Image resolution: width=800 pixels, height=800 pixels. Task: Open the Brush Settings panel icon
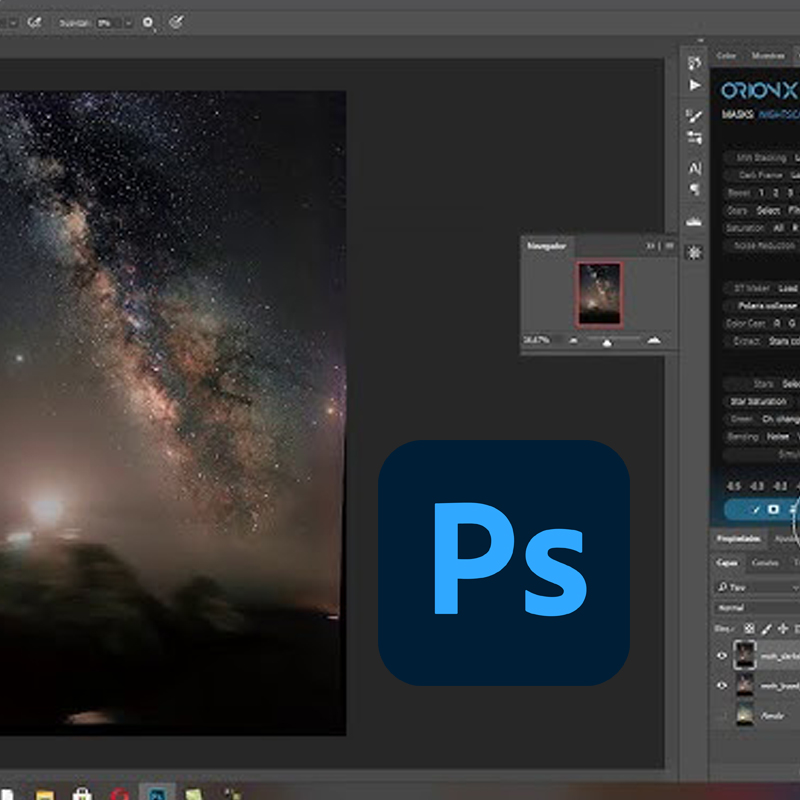(694, 116)
